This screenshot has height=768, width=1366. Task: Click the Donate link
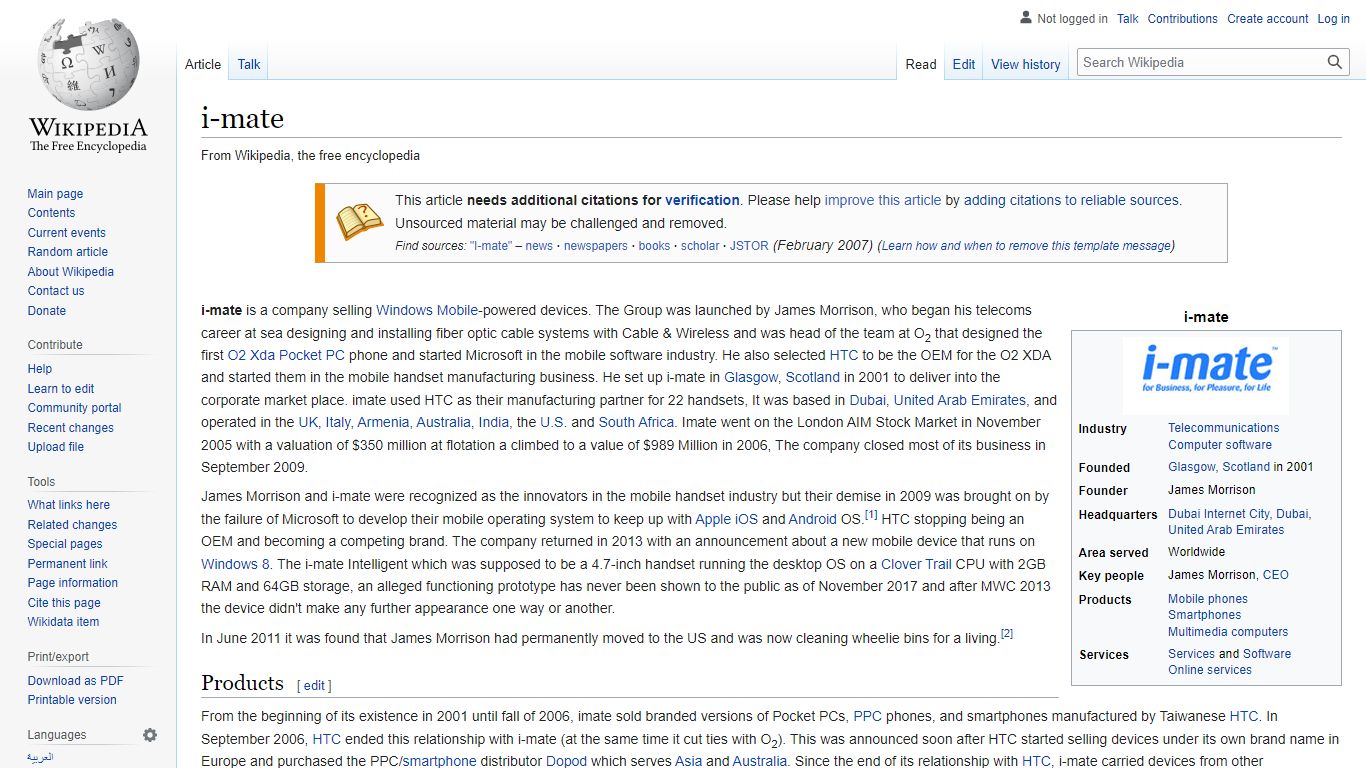(x=47, y=311)
